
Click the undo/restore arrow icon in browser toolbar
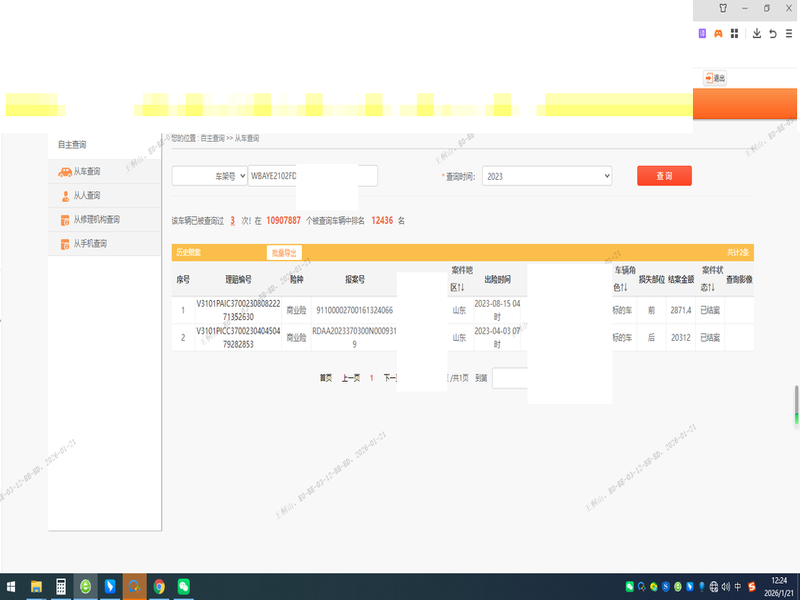pos(773,33)
